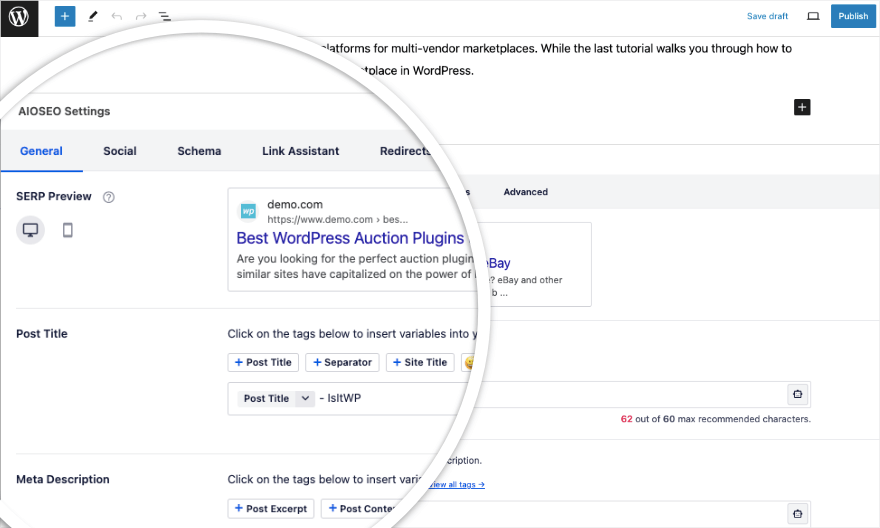Screen dimensions: 880x528
Task: Click Save draft
Action: click(x=767, y=16)
